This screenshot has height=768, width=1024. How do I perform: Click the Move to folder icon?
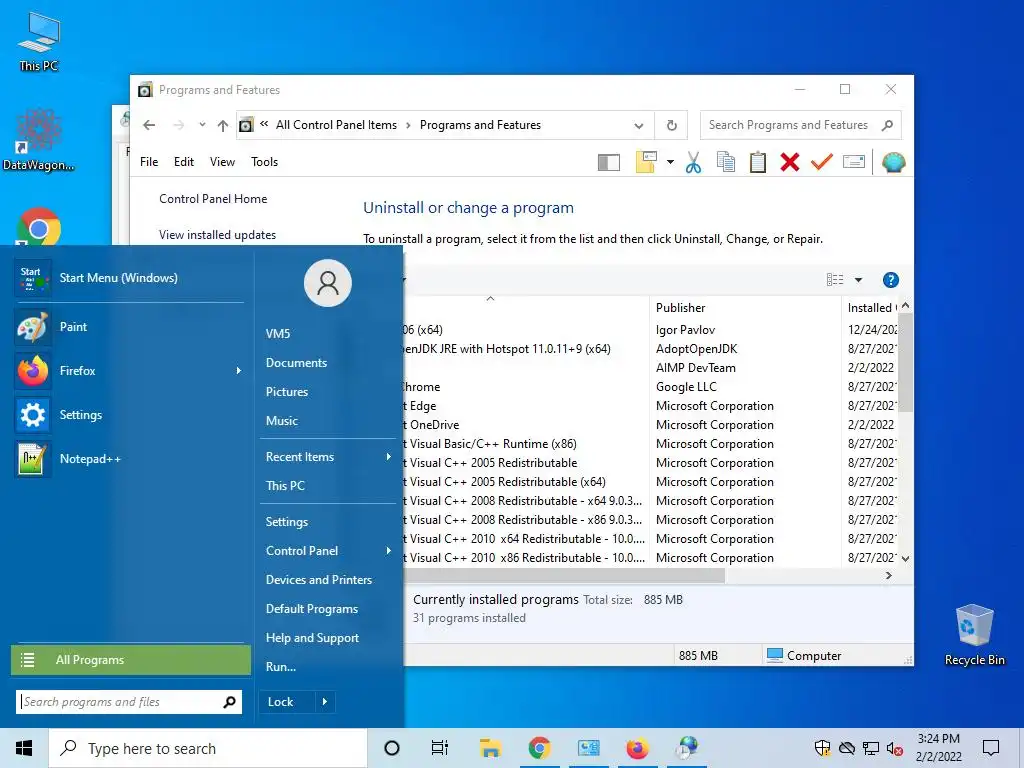(x=646, y=162)
